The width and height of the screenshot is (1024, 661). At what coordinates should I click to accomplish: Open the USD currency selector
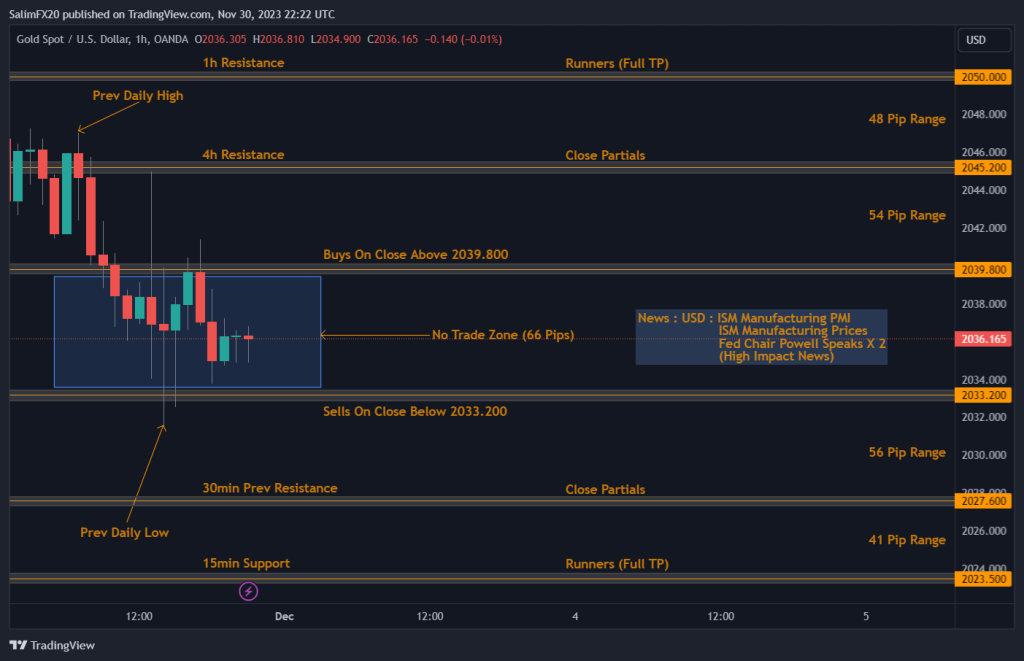coord(984,40)
